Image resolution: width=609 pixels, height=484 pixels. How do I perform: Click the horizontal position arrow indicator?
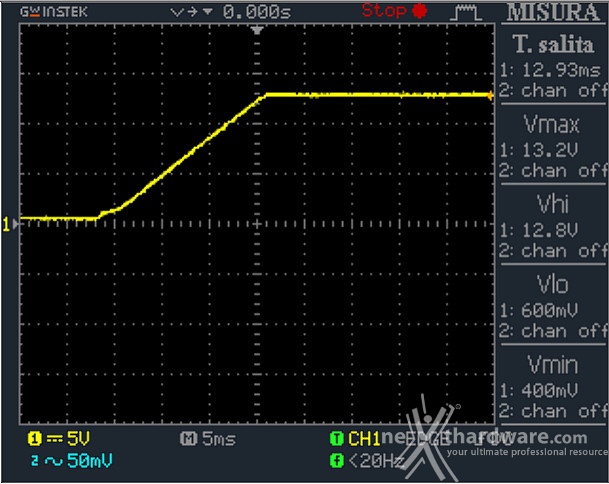pos(192,12)
